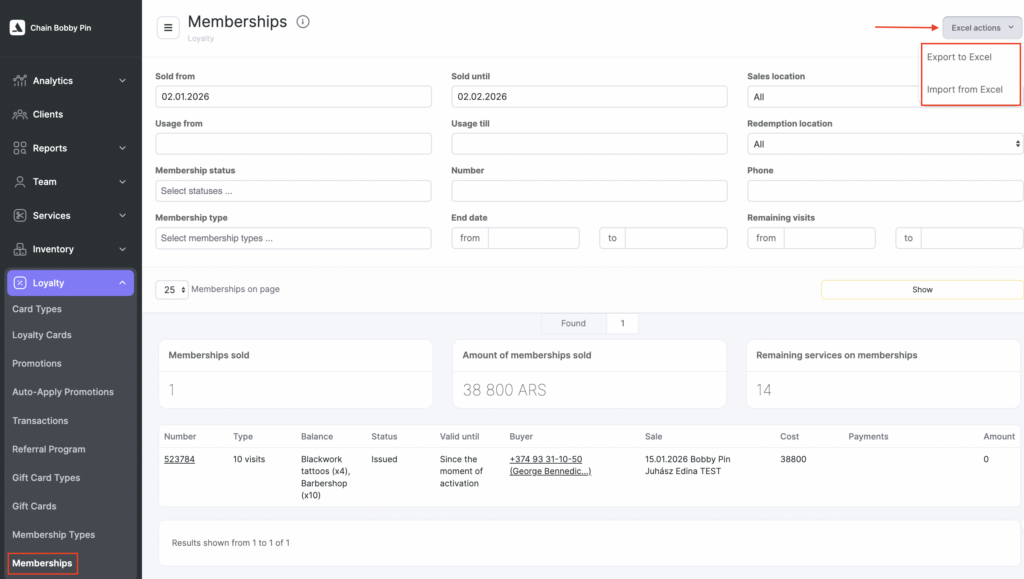Click the Select statuses input field

coord(293,191)
